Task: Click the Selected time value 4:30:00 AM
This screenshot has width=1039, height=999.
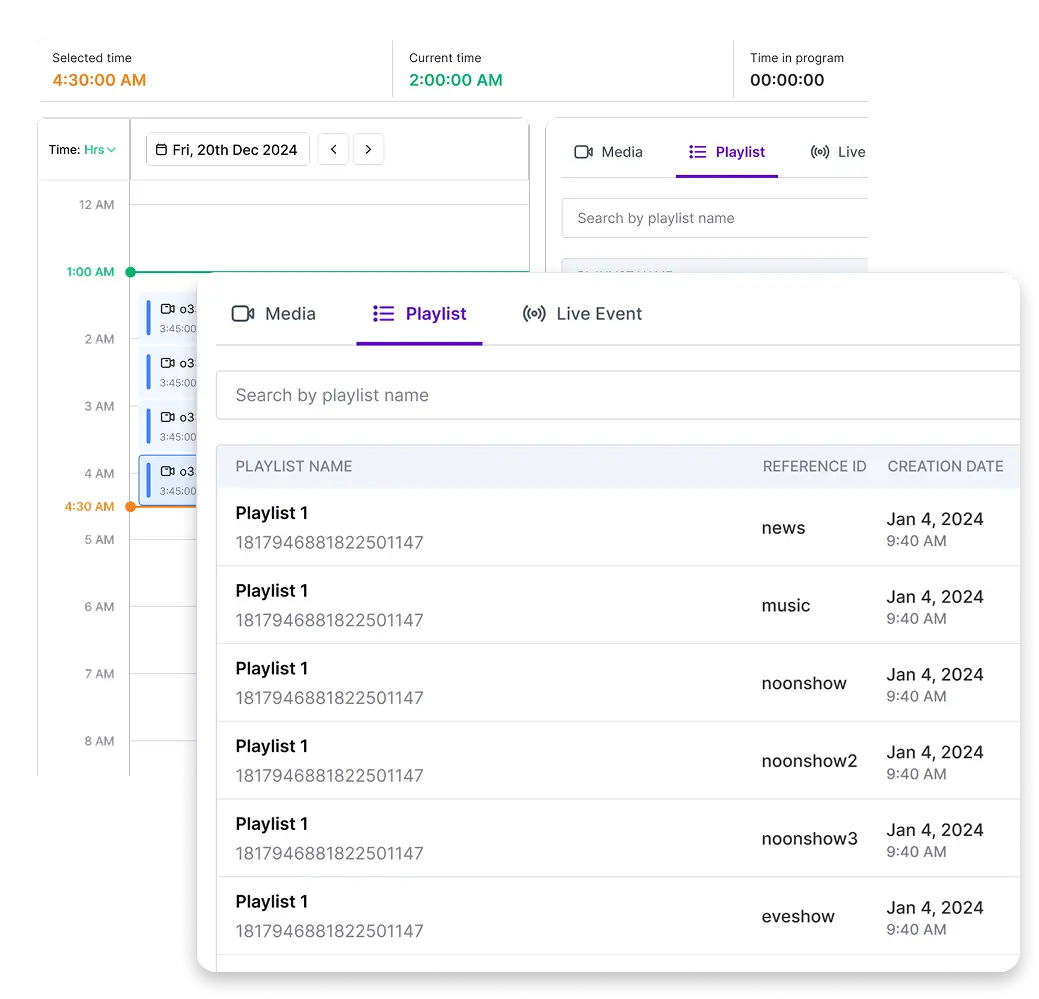Action: pyautogui.click(x=99, y=80)
